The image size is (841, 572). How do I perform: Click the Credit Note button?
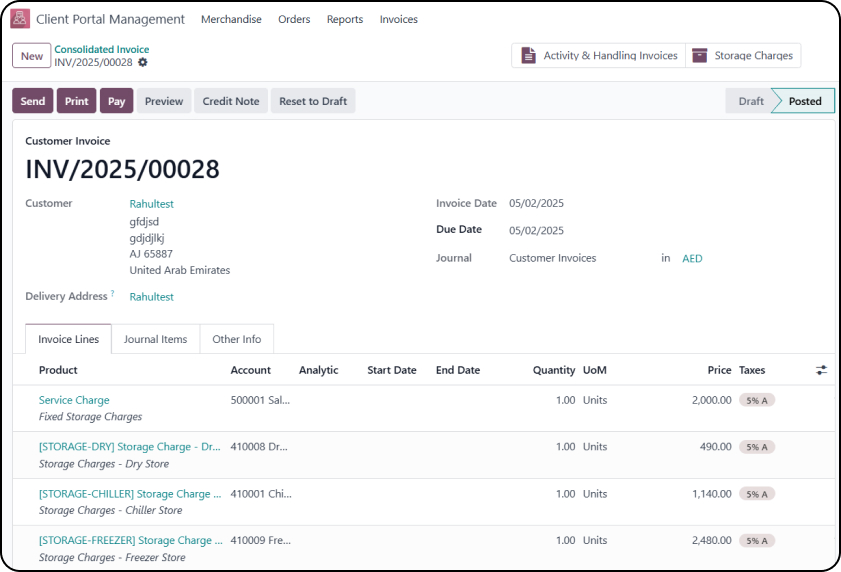(x=231, y=101)
